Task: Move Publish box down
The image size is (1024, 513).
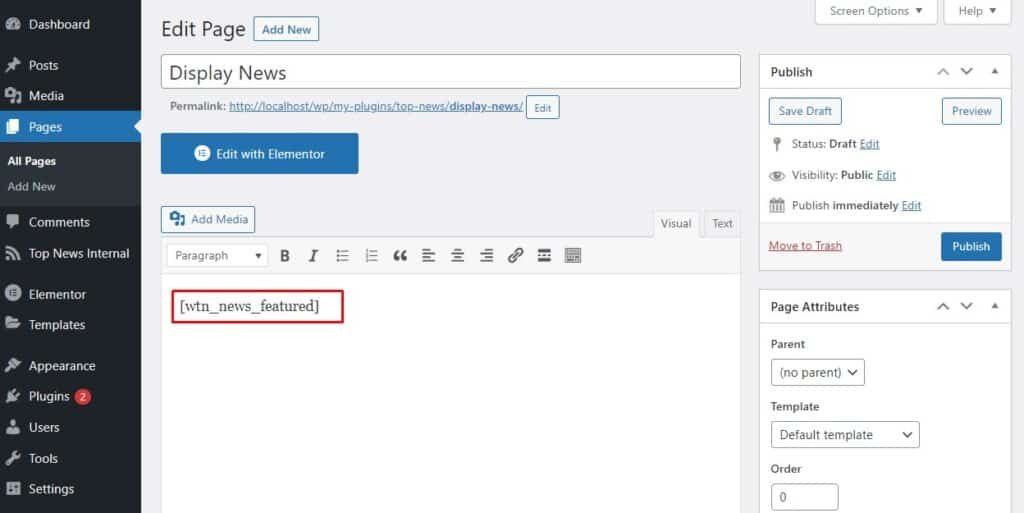Action: coord(967,72)
